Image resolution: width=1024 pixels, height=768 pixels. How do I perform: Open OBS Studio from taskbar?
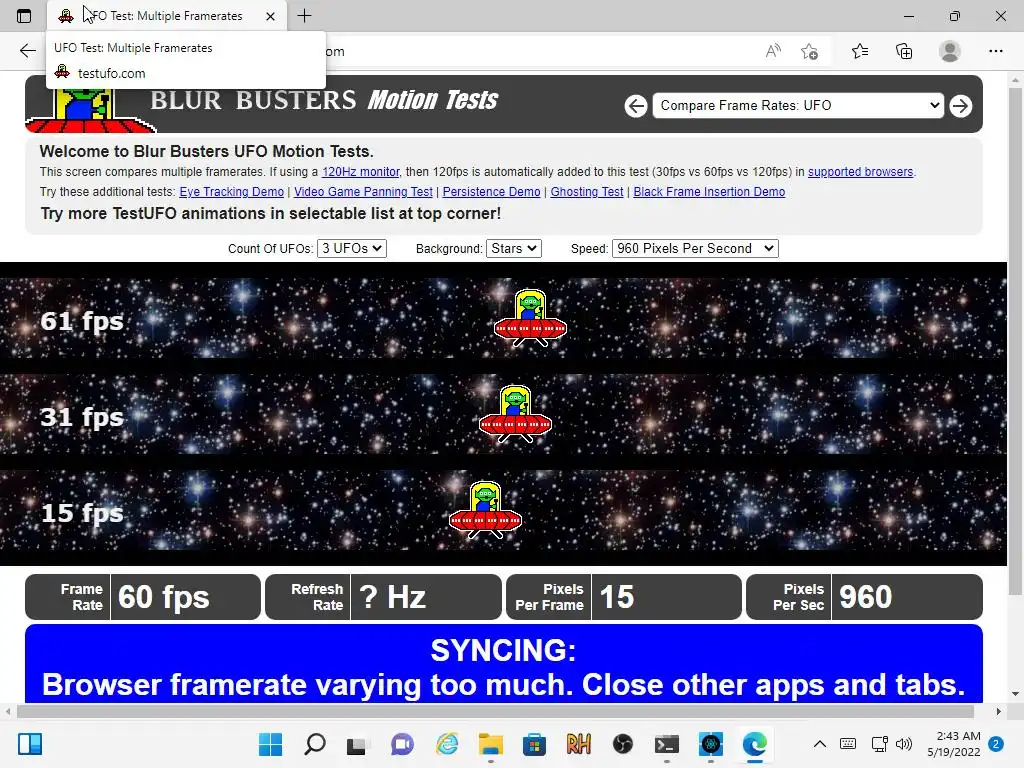pos(622,744)
